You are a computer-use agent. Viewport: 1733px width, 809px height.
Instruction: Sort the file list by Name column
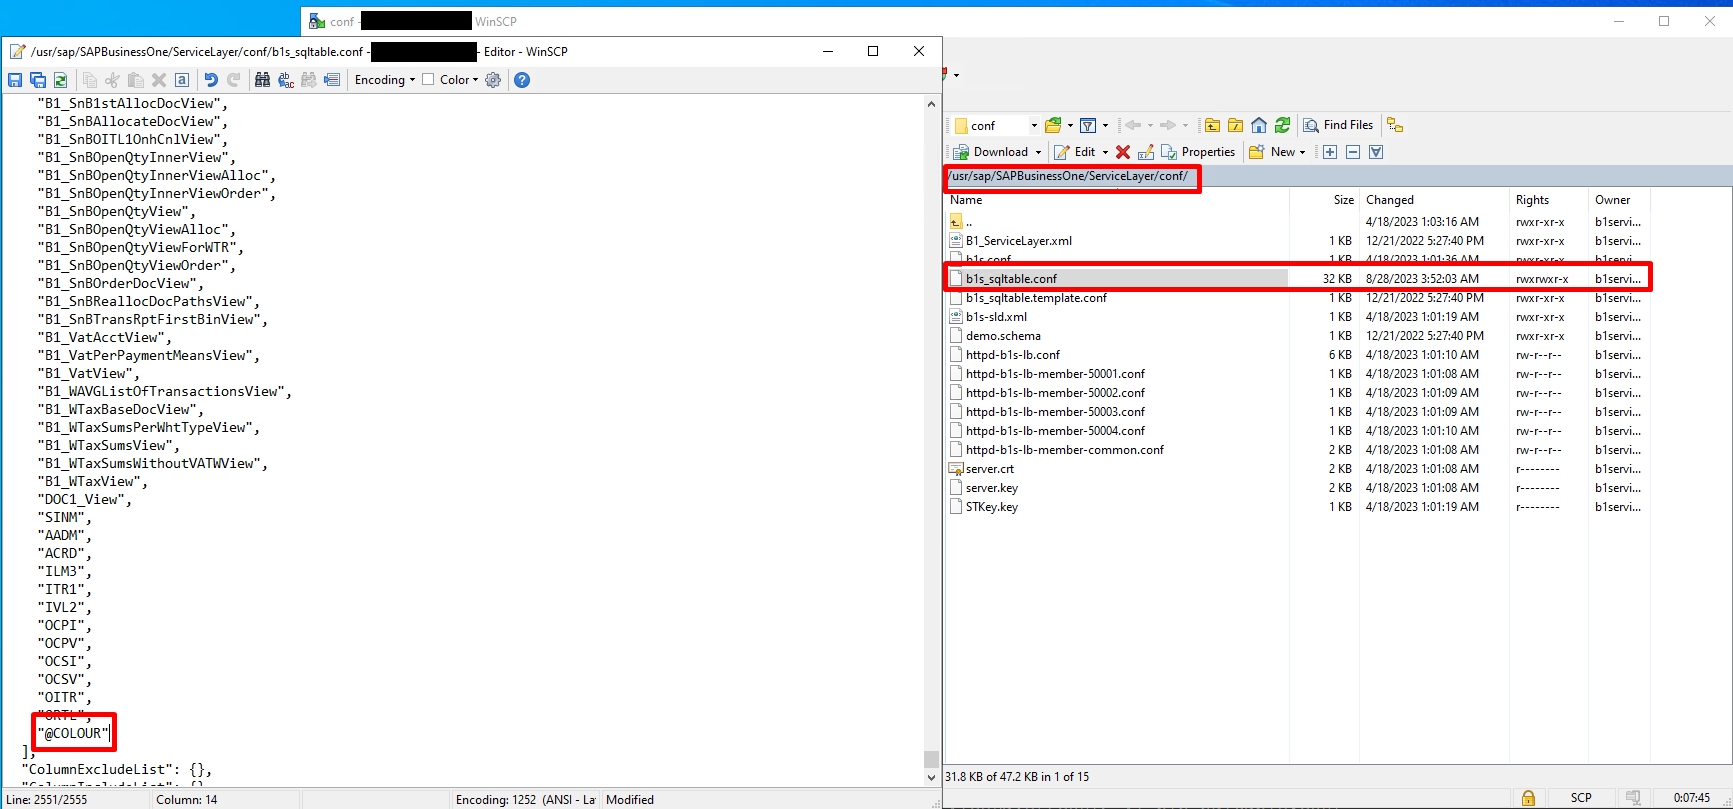click(1117, 200)
